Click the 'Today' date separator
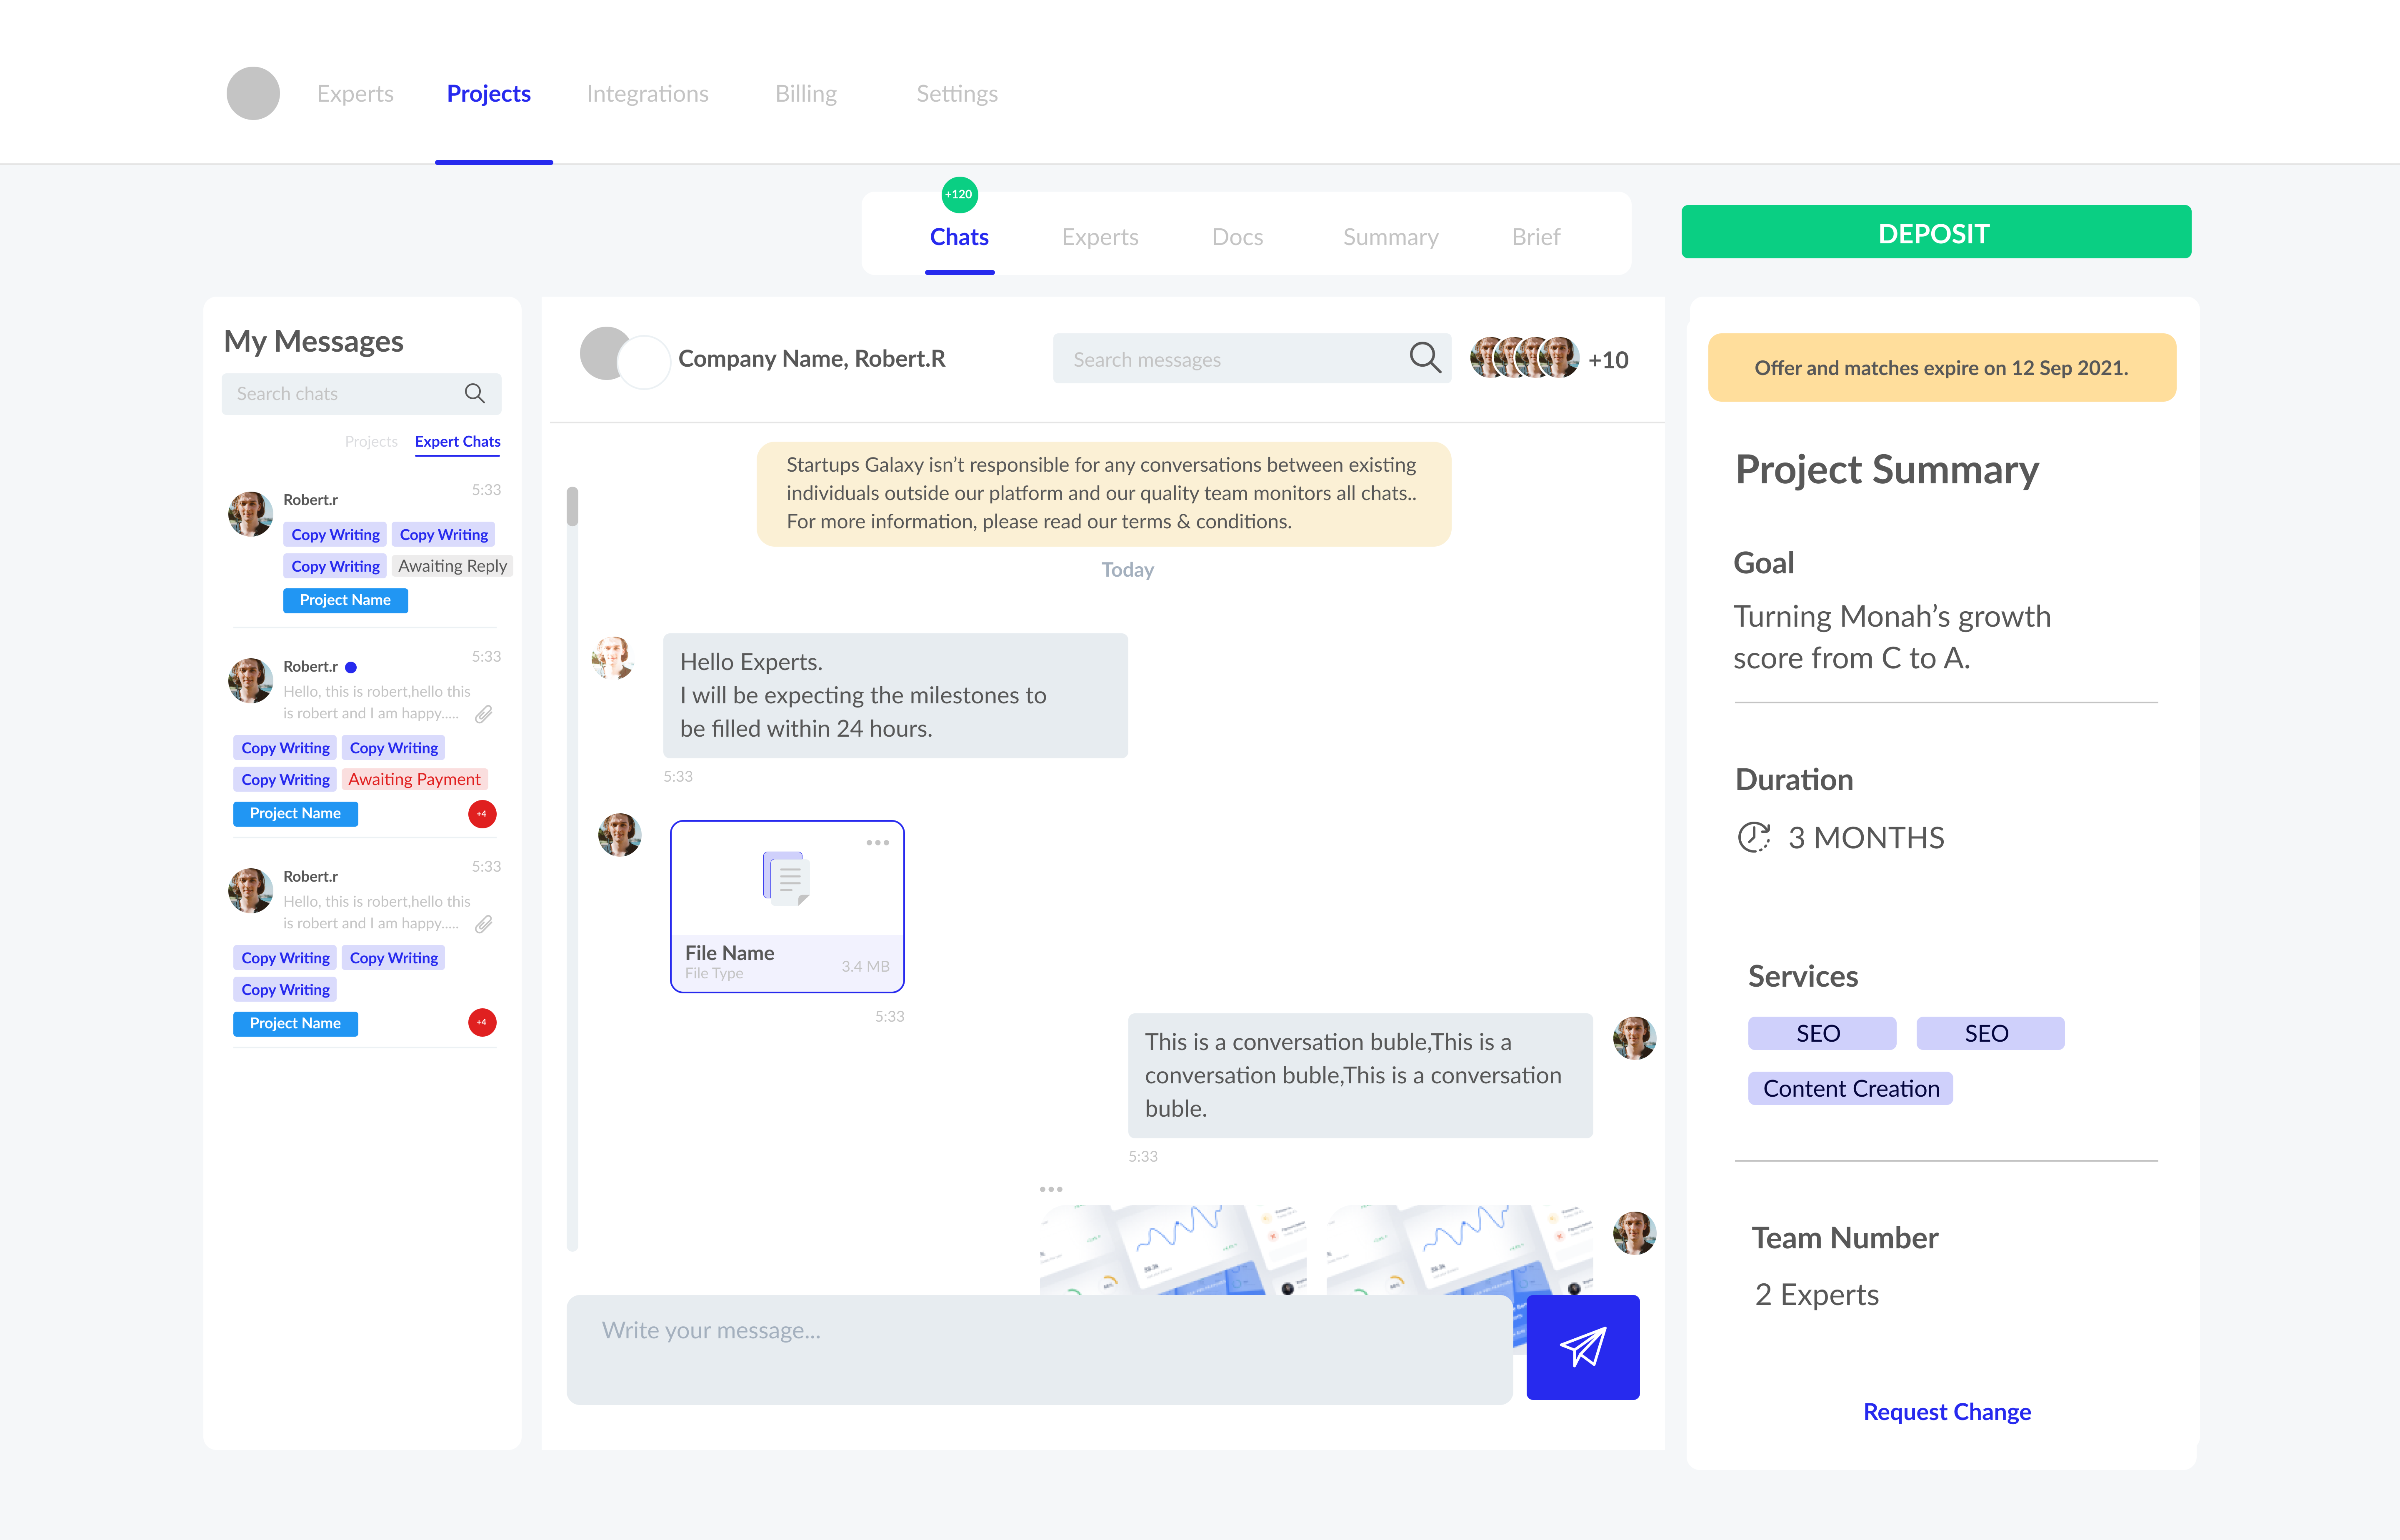The width and height of the screenshot is (2400, 1540). pyautogui.click(x=1127, y=569)
